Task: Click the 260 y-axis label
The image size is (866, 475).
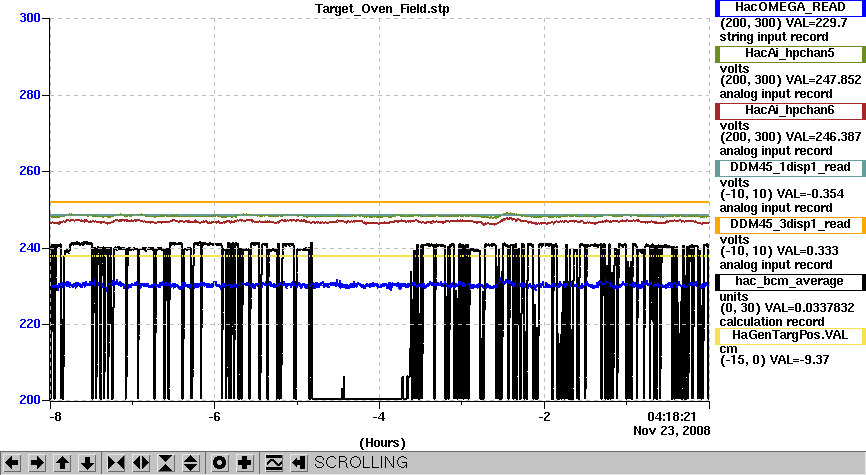Action: tap(30, 171)
